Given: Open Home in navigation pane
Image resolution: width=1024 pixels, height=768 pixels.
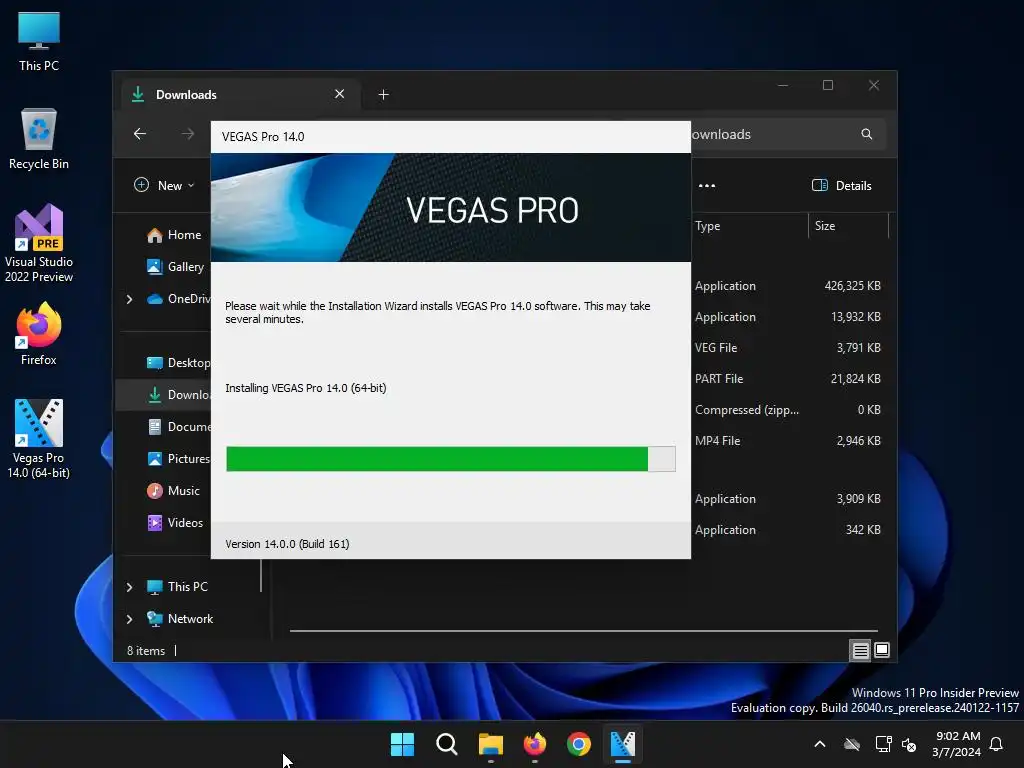Looking at the screenshot, I should pos(174,235).
